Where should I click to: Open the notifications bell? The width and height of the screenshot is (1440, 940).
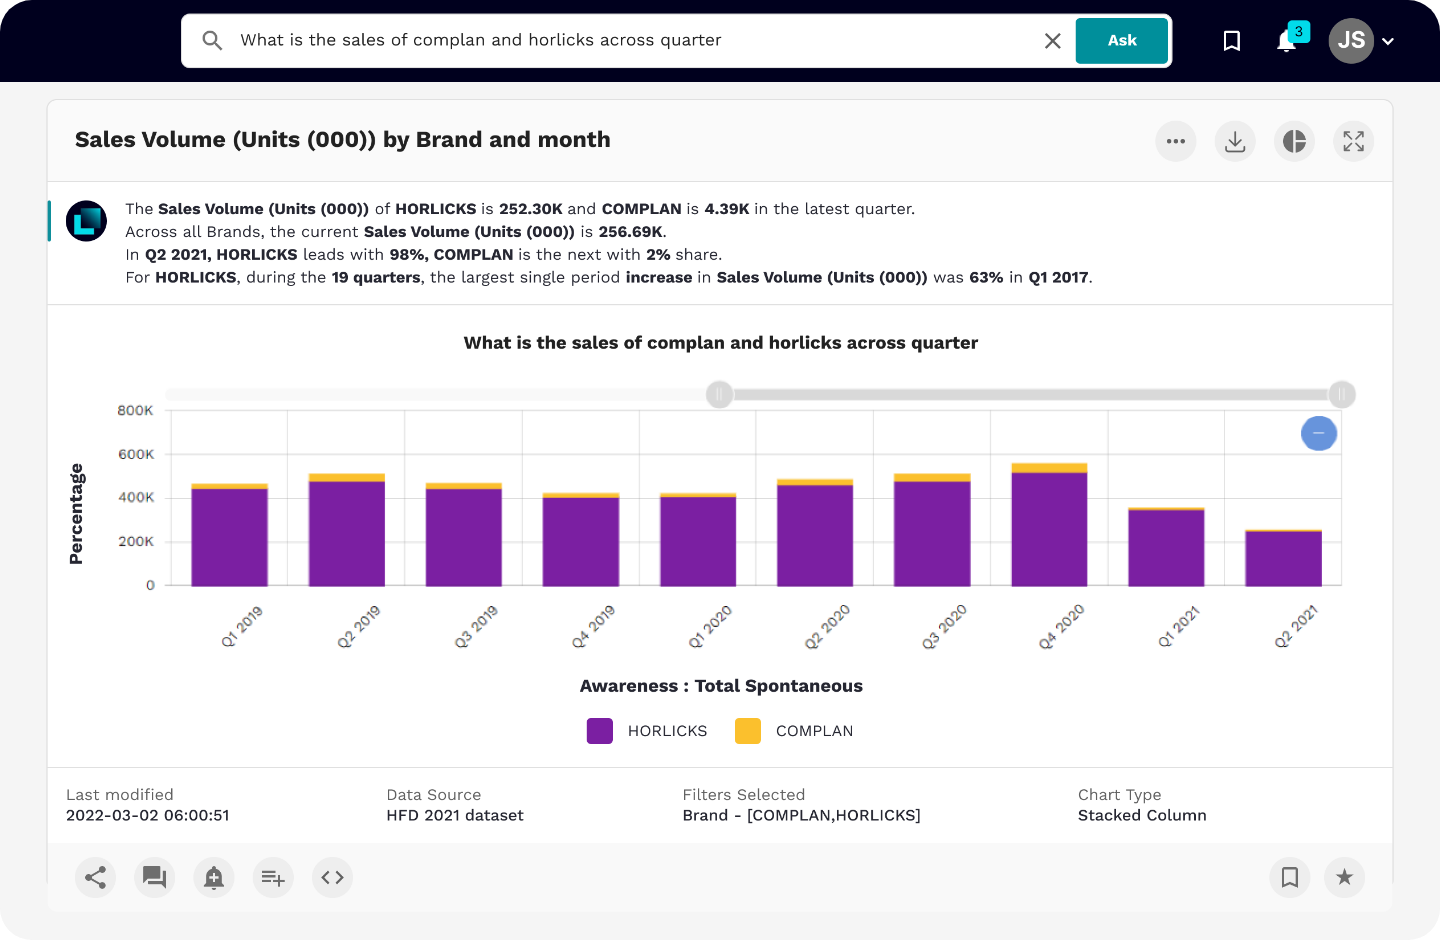pyautogui.click(x=1287, y=41)
